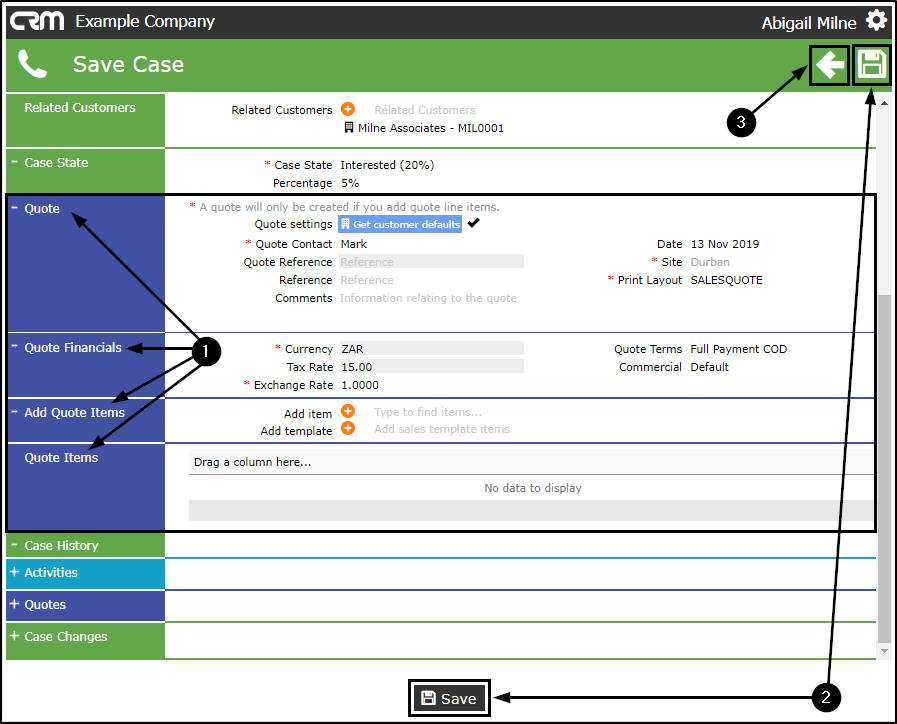897x724 pixels.
Task: Add a related customer with the plus icon
Action: 348,109
